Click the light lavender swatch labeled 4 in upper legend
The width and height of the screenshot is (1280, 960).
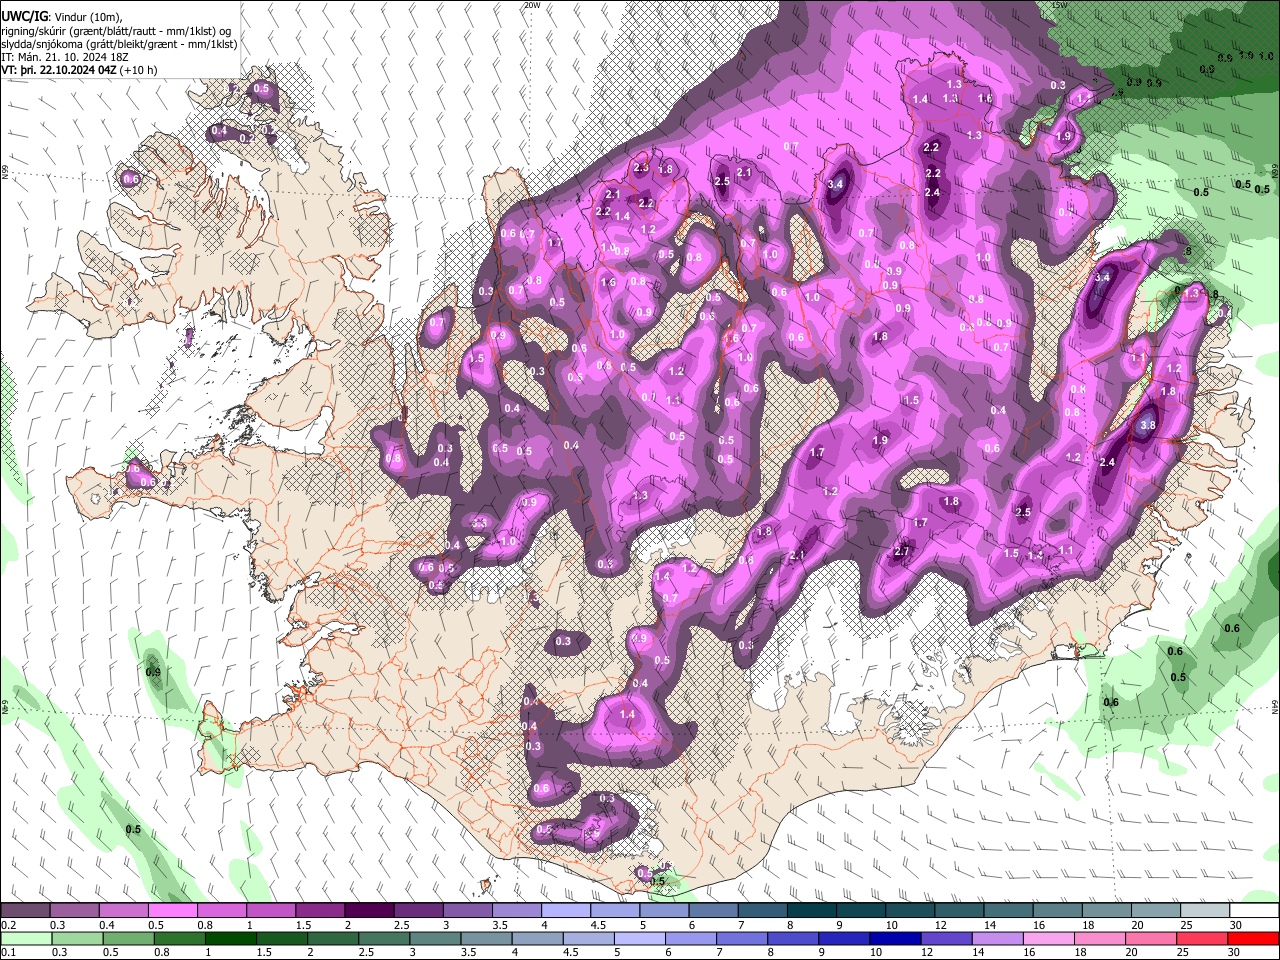point(566,911)
